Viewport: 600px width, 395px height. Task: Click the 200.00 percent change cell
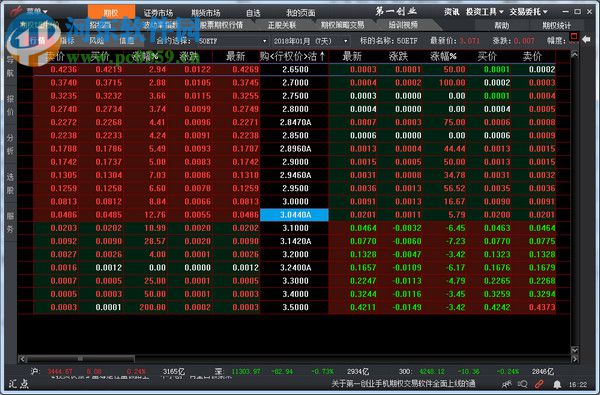click(153, 307)
